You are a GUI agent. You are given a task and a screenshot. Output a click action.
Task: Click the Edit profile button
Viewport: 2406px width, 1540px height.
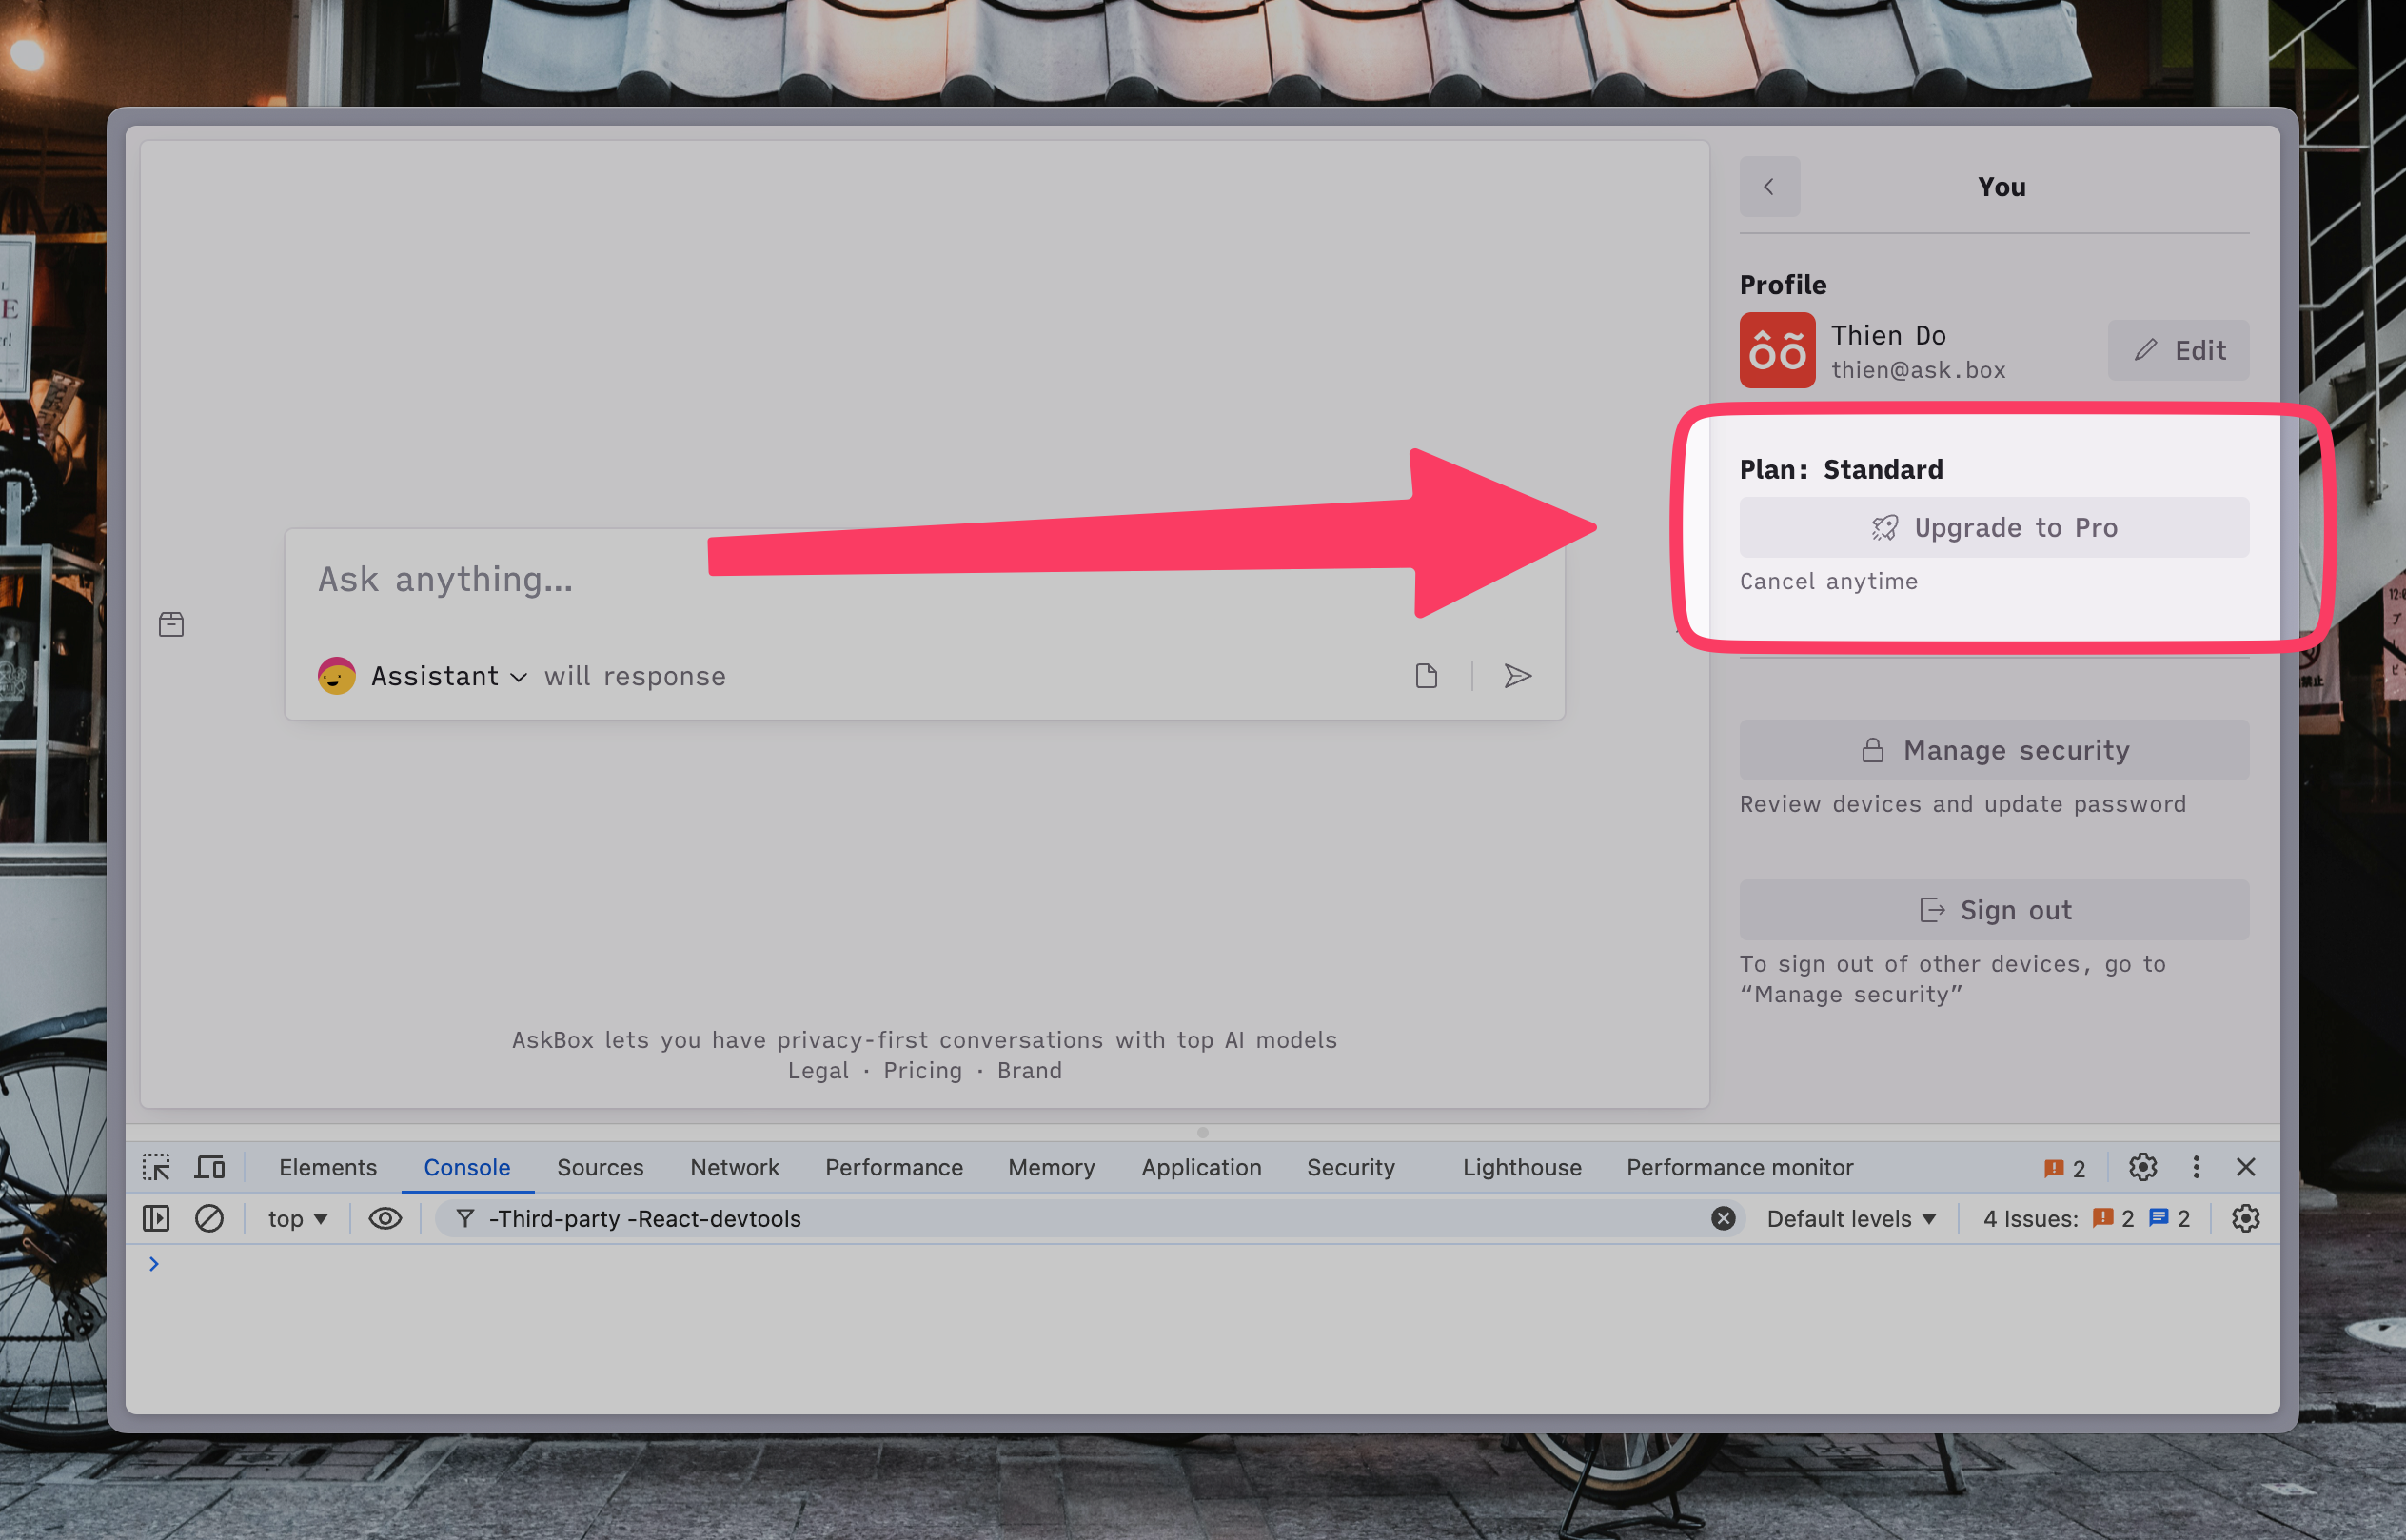coord(2178,350)
